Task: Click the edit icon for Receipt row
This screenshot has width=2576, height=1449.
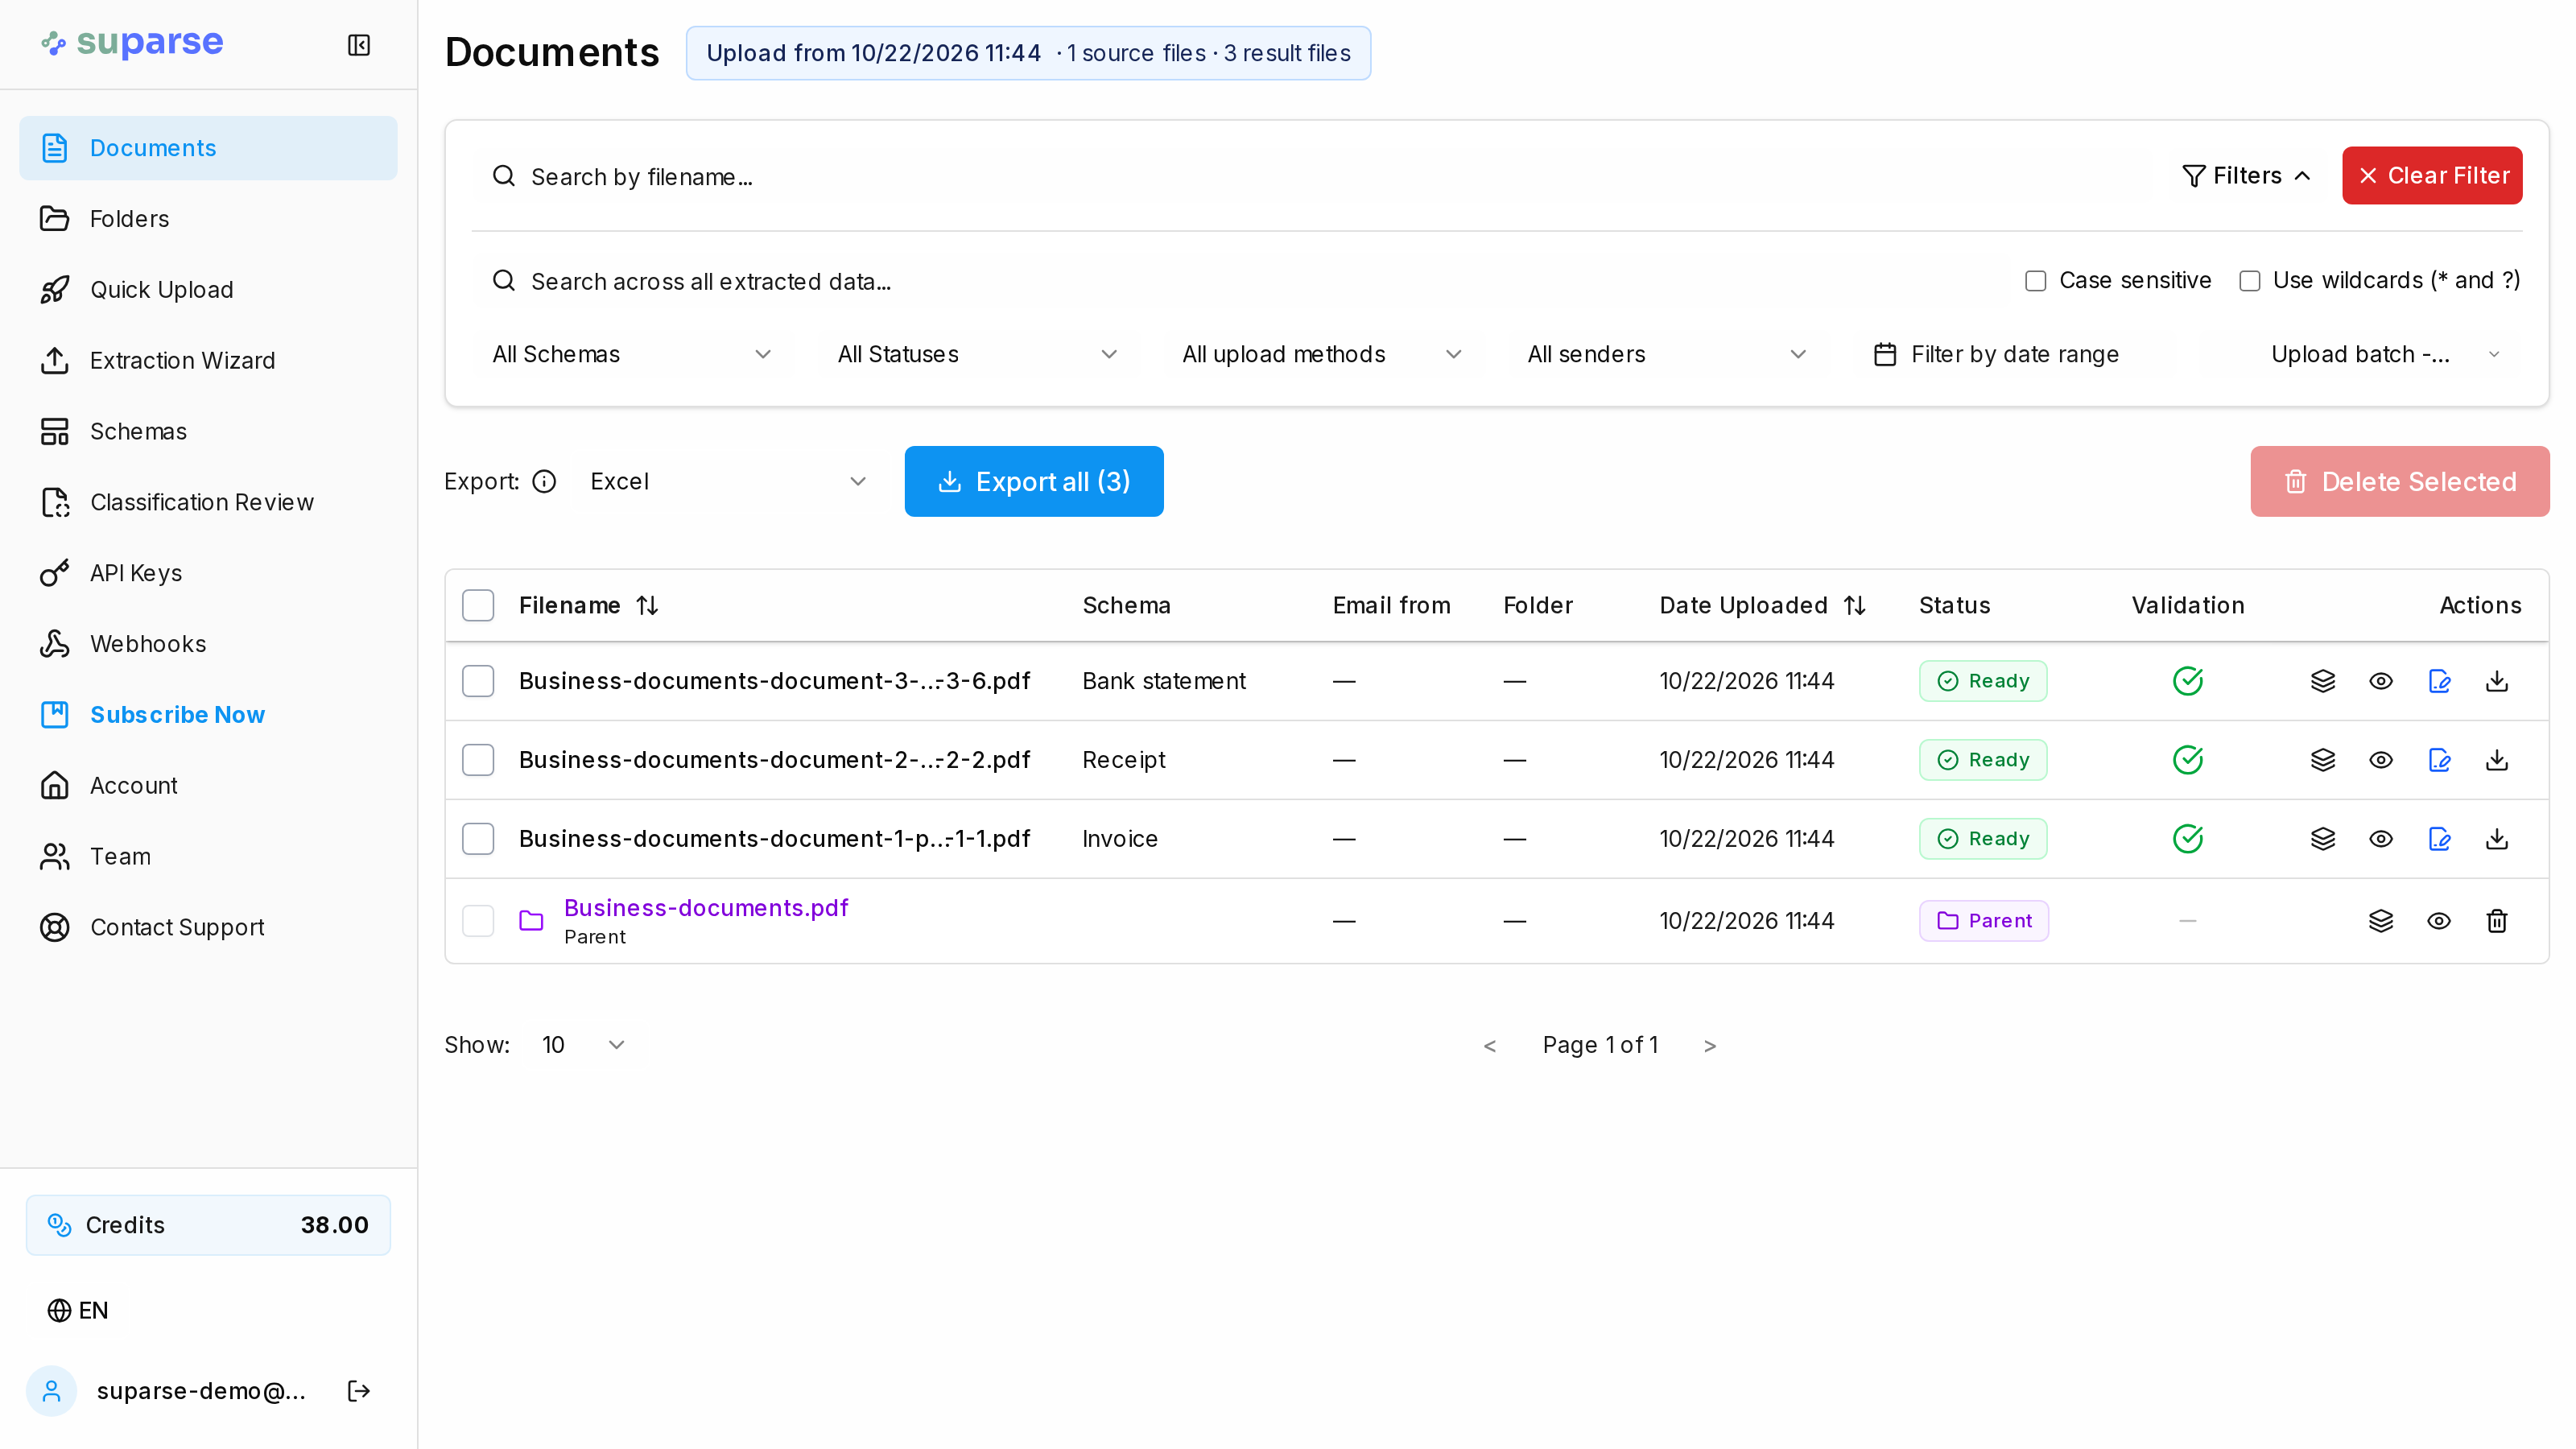Action: (2440, 760)
